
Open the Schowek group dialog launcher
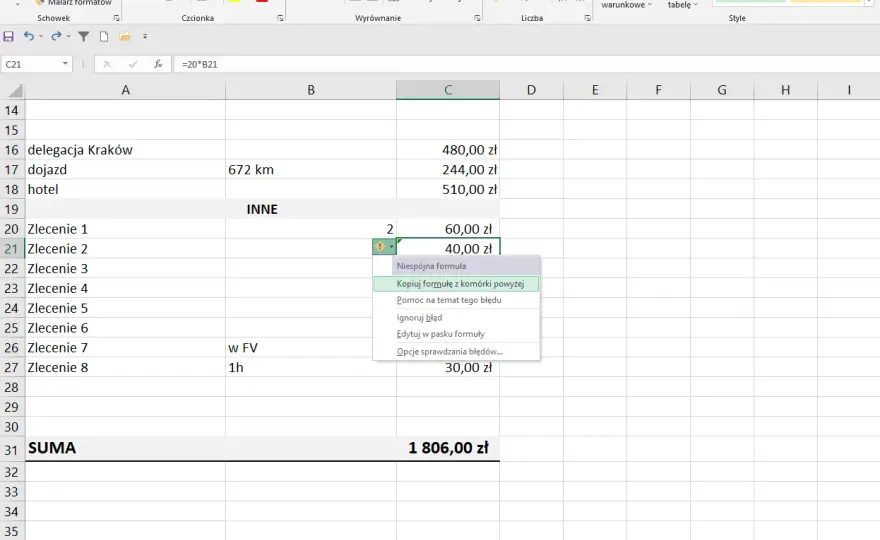[116, 18]
